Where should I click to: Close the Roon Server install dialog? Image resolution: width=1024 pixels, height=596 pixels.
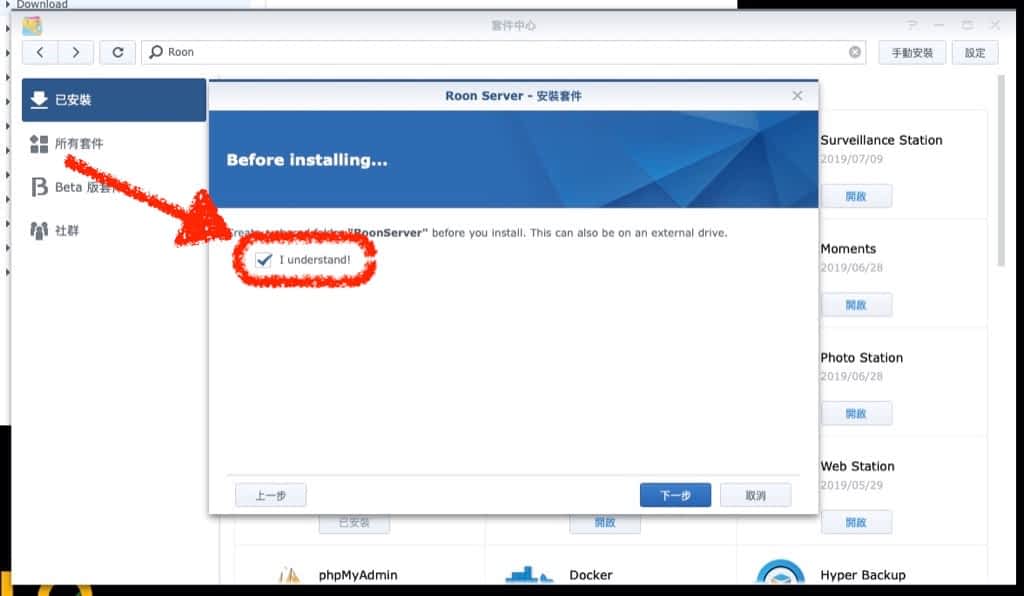click(x=797, y=96)
